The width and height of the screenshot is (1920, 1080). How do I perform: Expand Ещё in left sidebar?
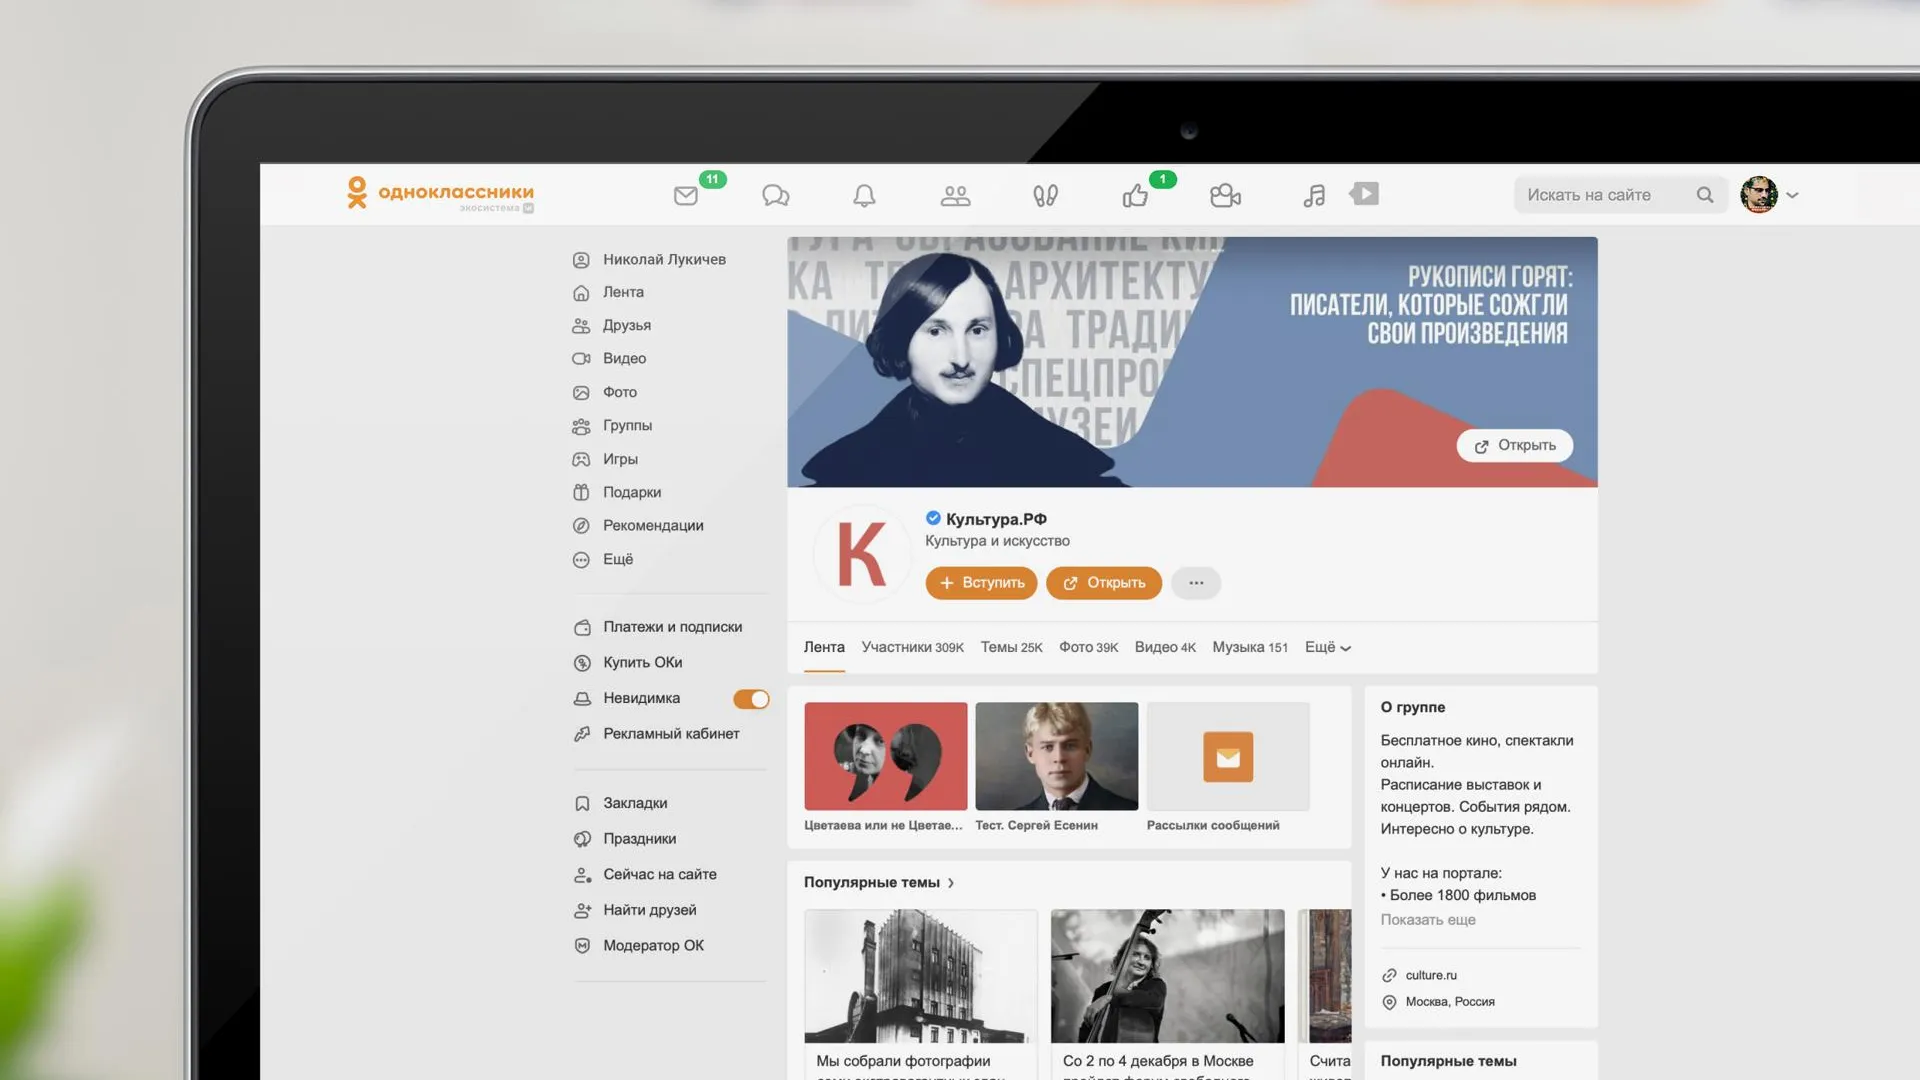[x=604, y=560]
